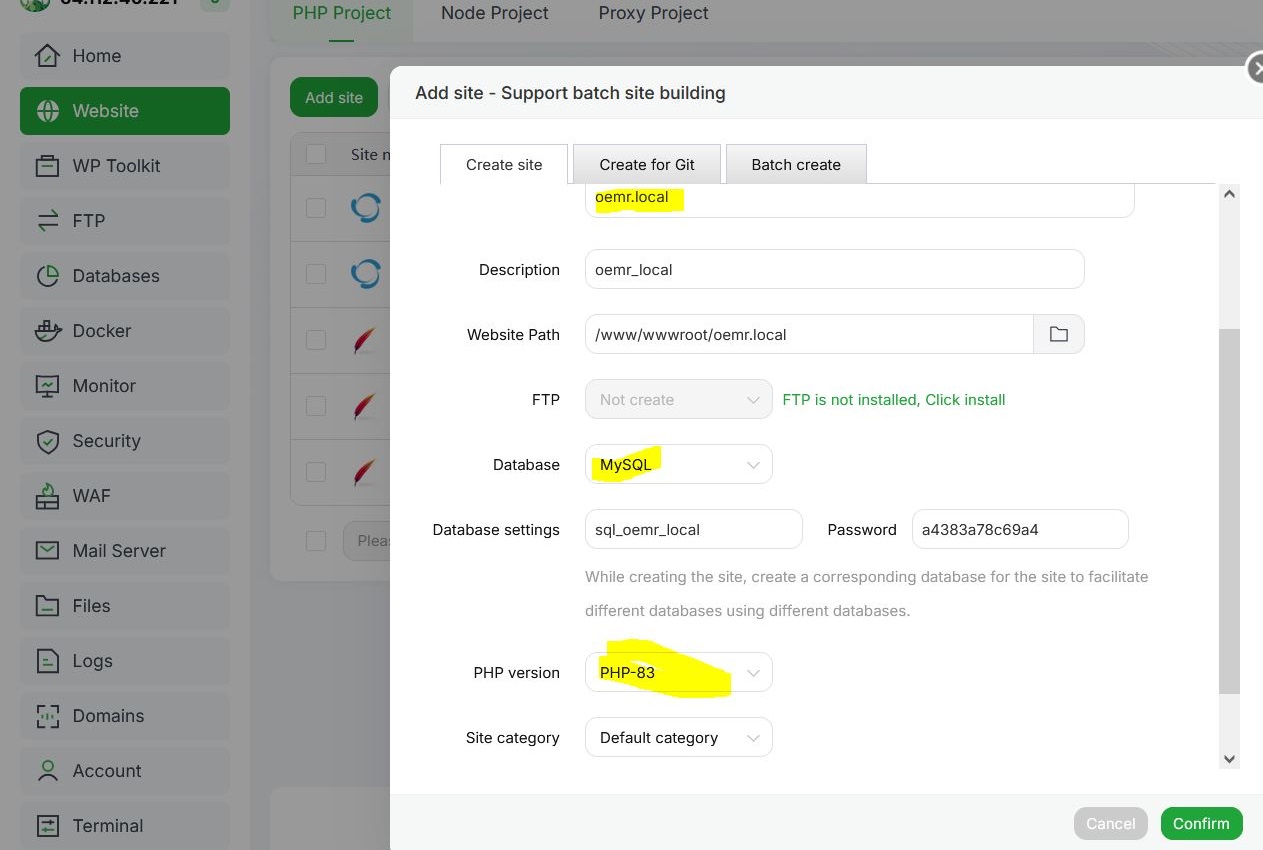
Task: Expand the Site category dropdown
Action: click(678, 738)
